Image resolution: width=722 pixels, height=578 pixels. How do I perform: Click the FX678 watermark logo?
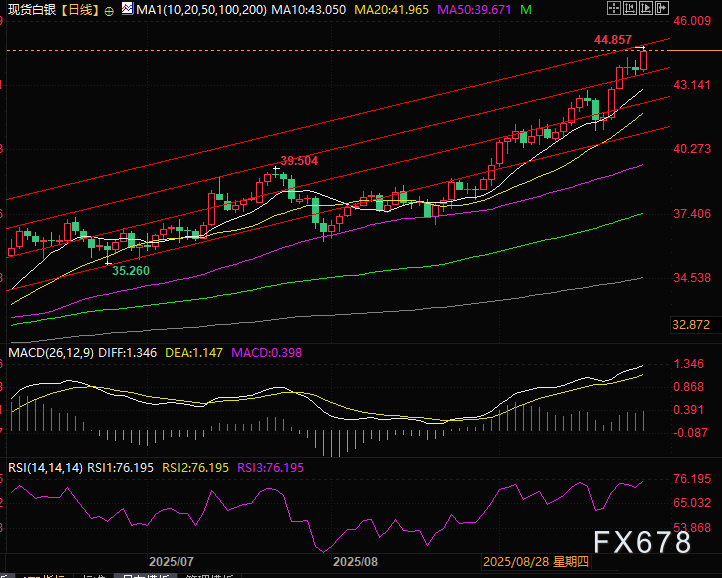pyautogui.click(x=641, y=543)
